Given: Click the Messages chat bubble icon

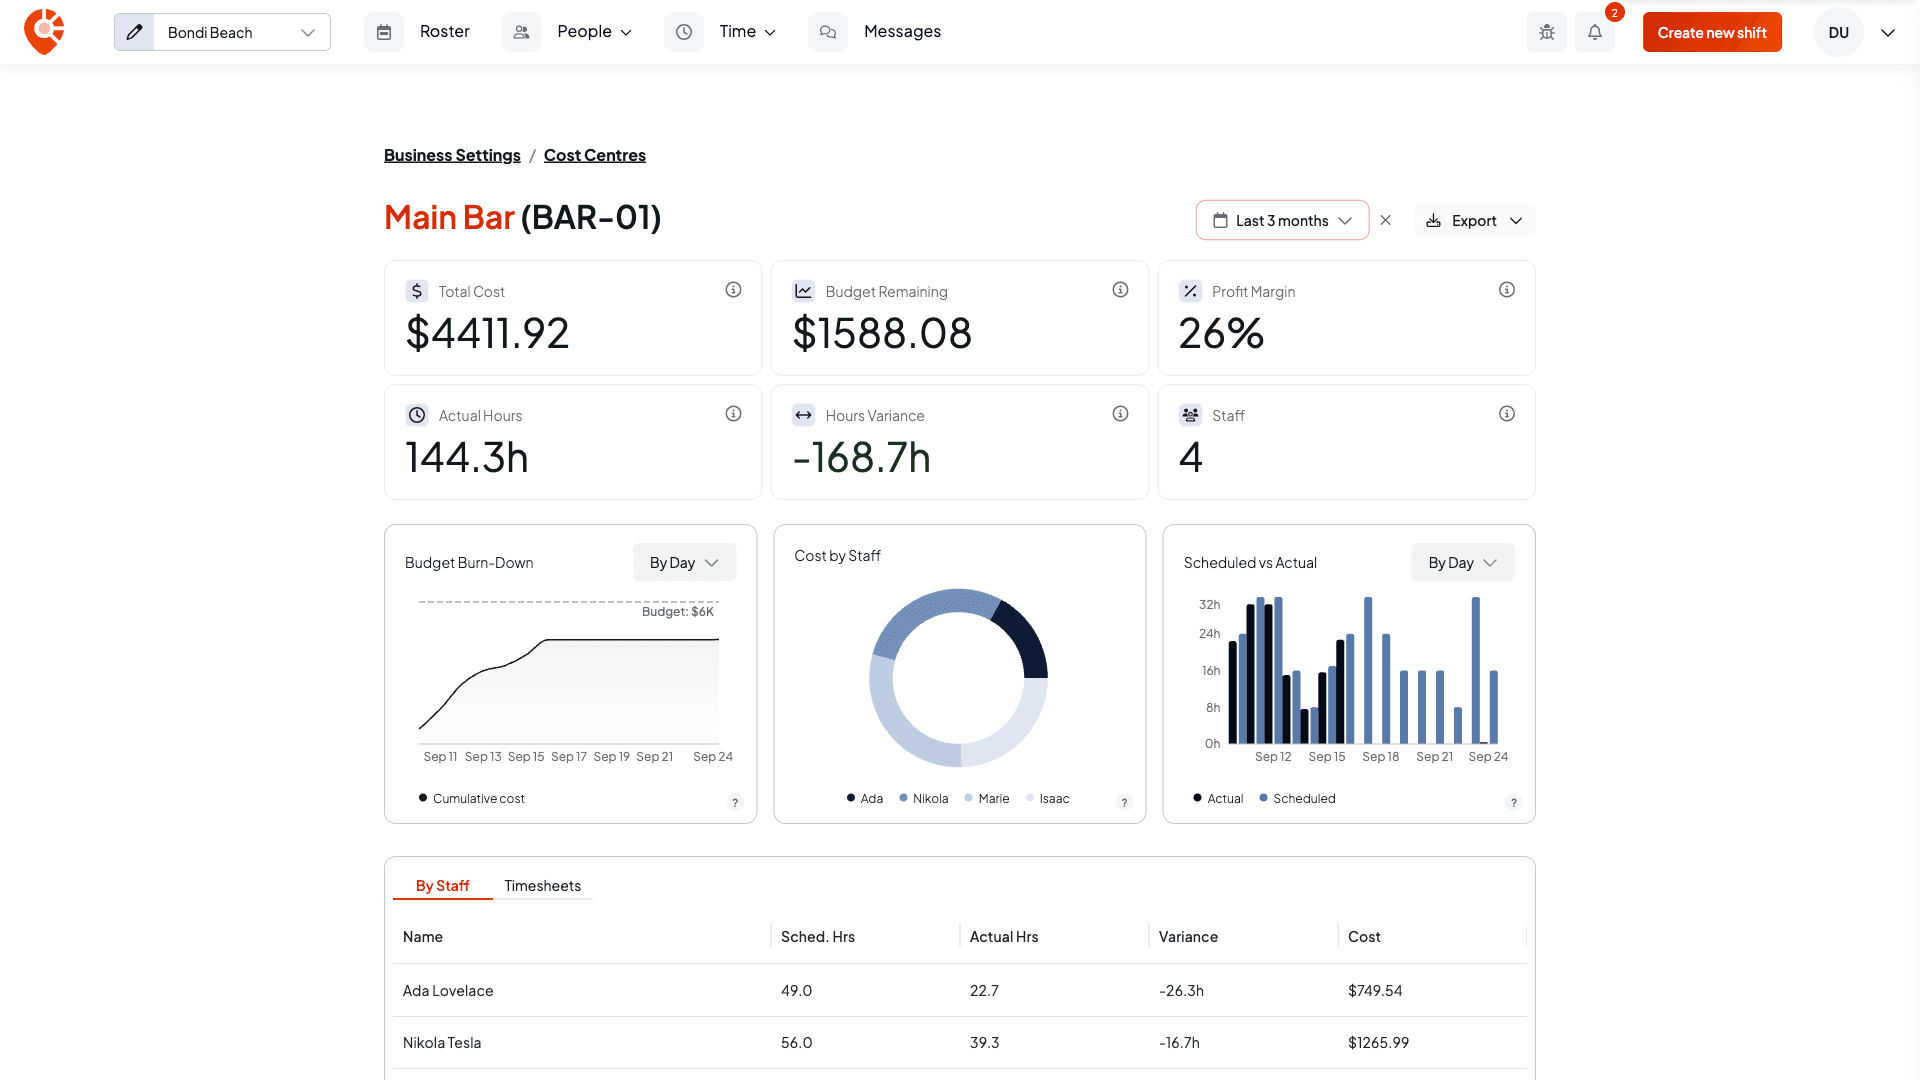Looking at the screenshot, I should pyautogui.click(x=828, y=32).
